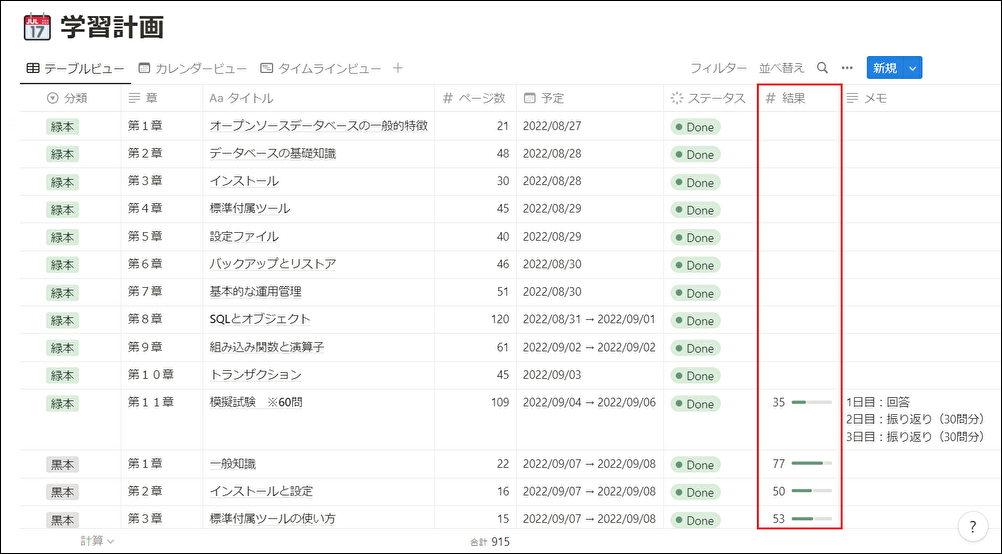Viewport: 1002px width, 554px height.
Task: Click the date range 2022/08/31 → 2022/09/01
Action: point(589,319)
